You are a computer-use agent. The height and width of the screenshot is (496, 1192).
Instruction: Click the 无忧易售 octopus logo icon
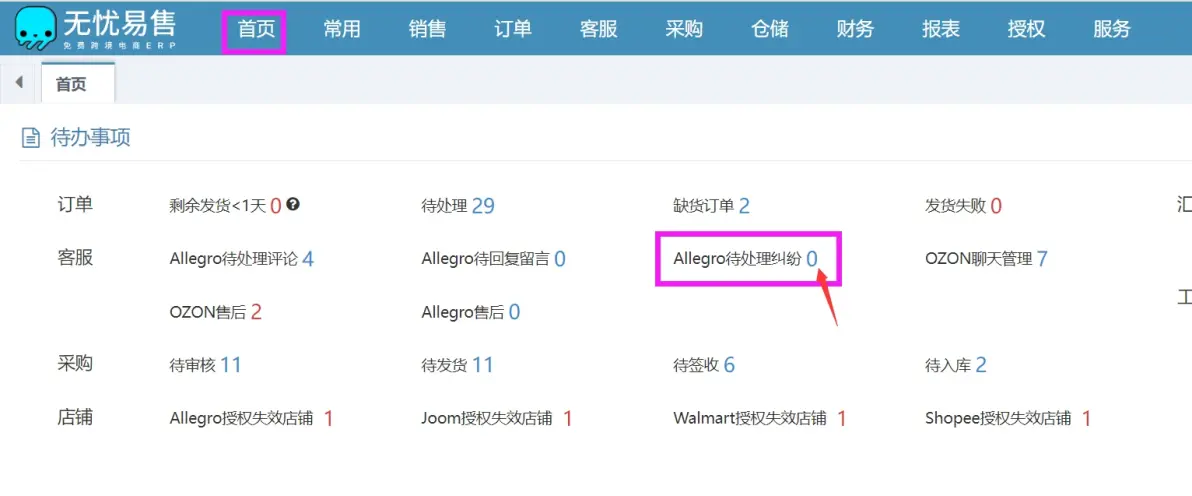36,27
